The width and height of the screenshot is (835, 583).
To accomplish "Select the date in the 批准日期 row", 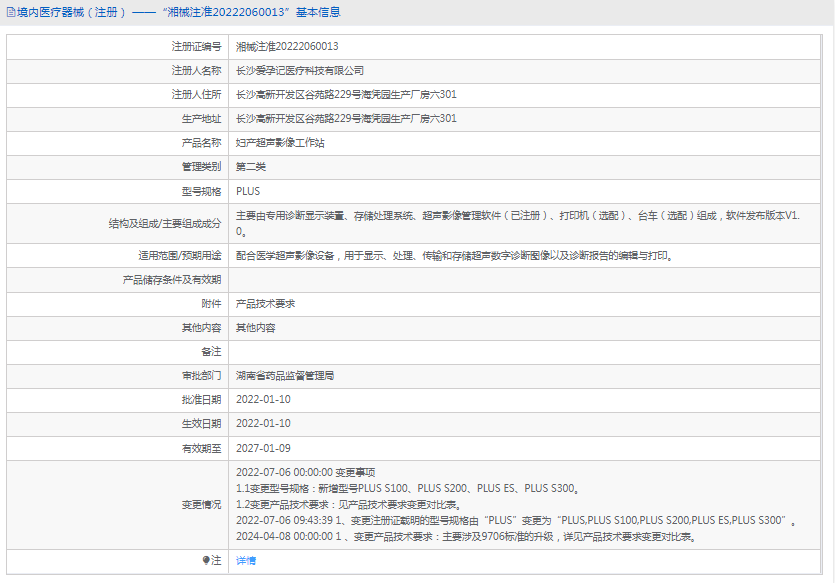I will (x=264, y=399).
